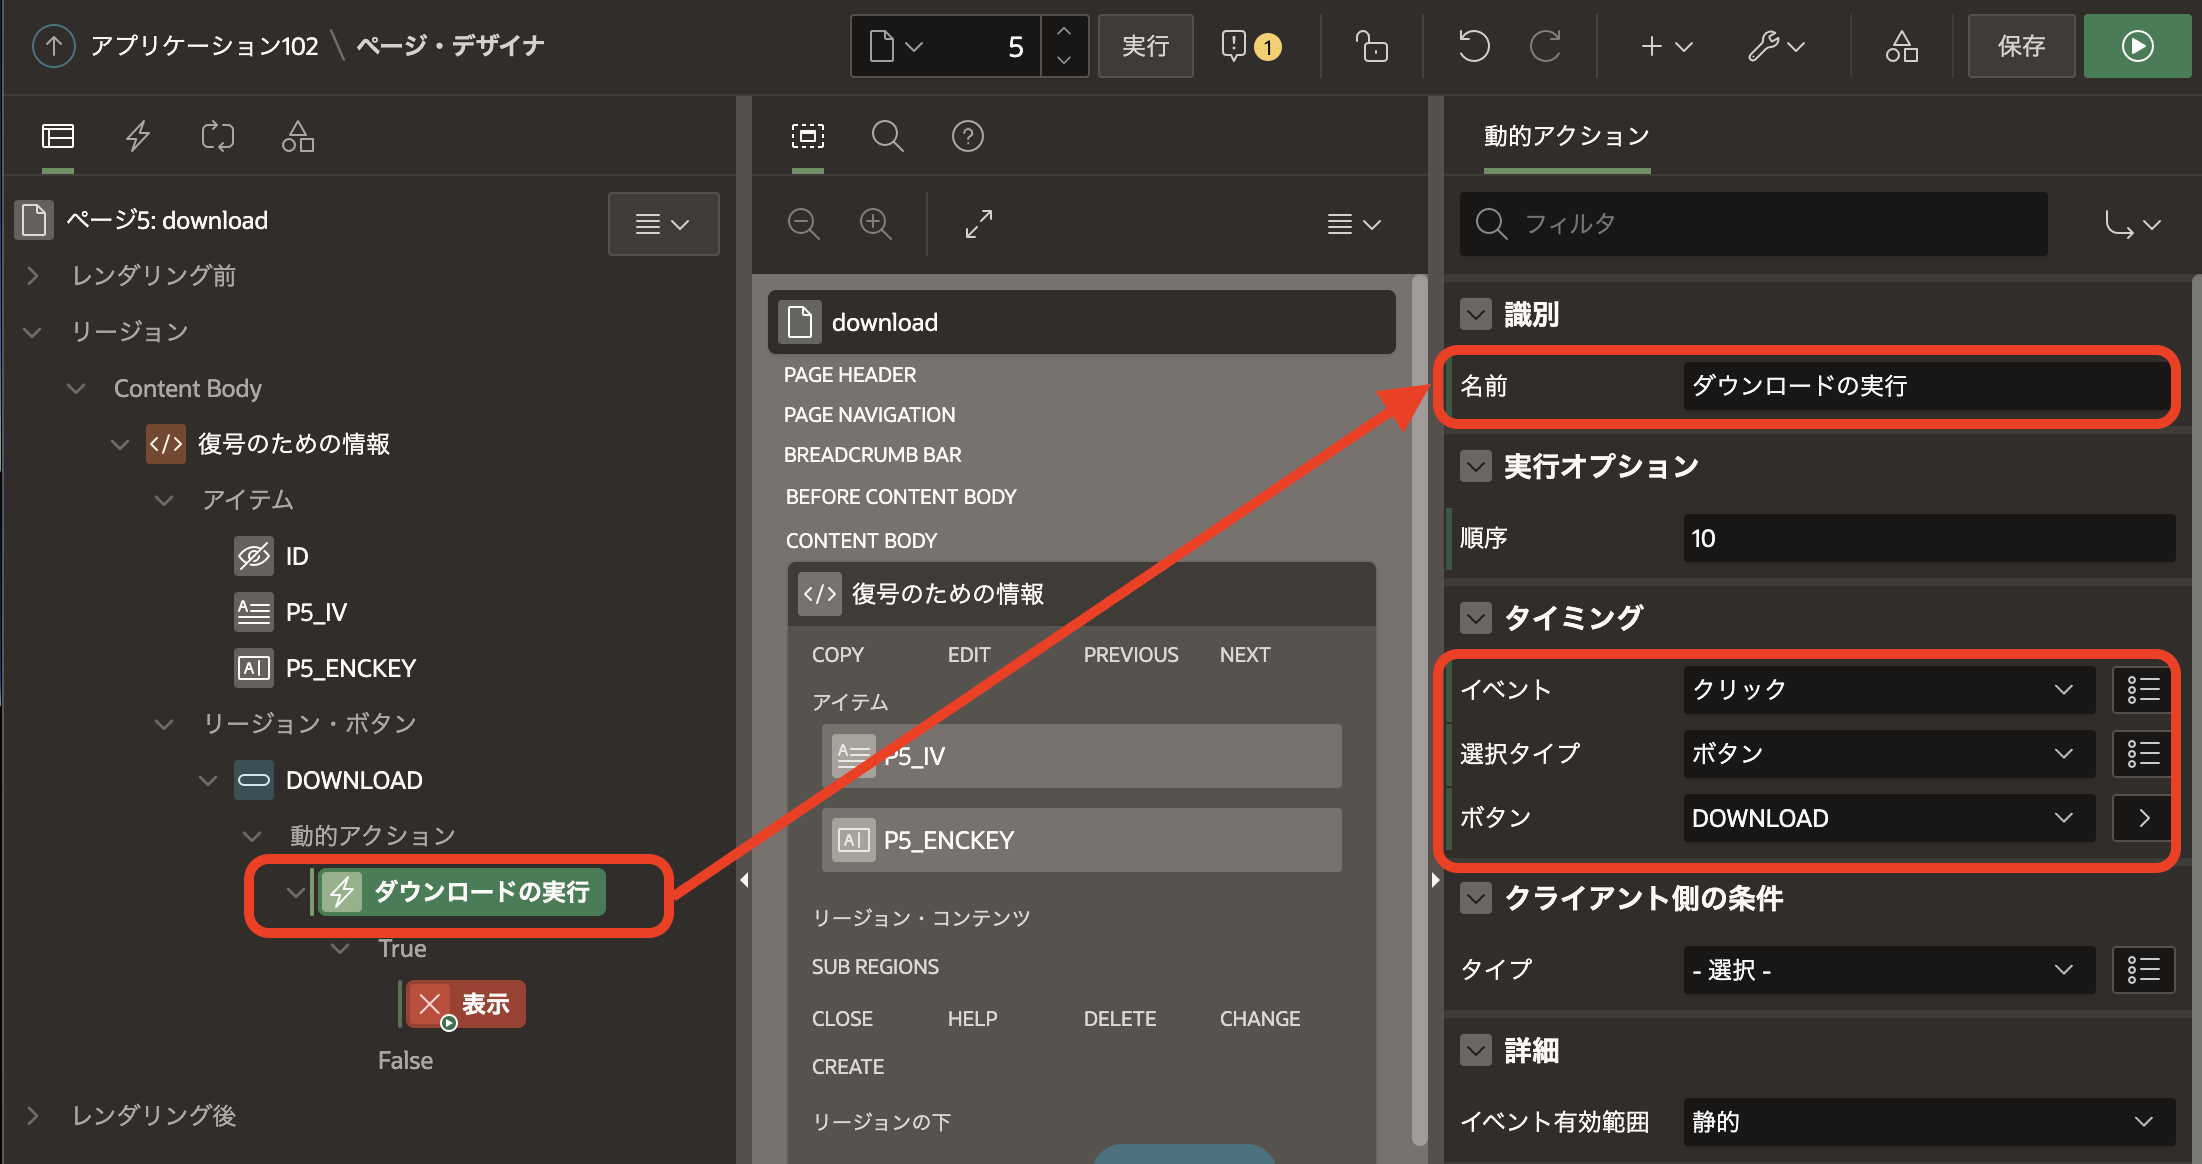The width and height of the screenshot is (2202, 1164).
Task: Select the red 表示 action node
Action: coord(466,1004)
